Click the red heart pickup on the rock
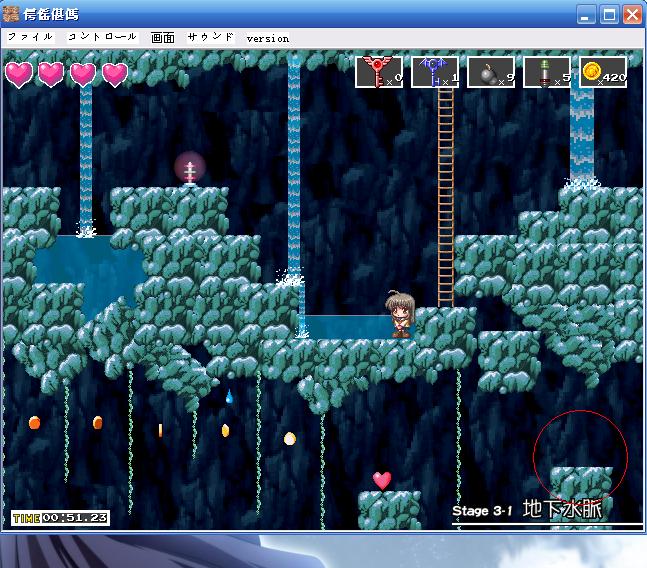The height and width of the screenshot is (568, 647). 382,481
